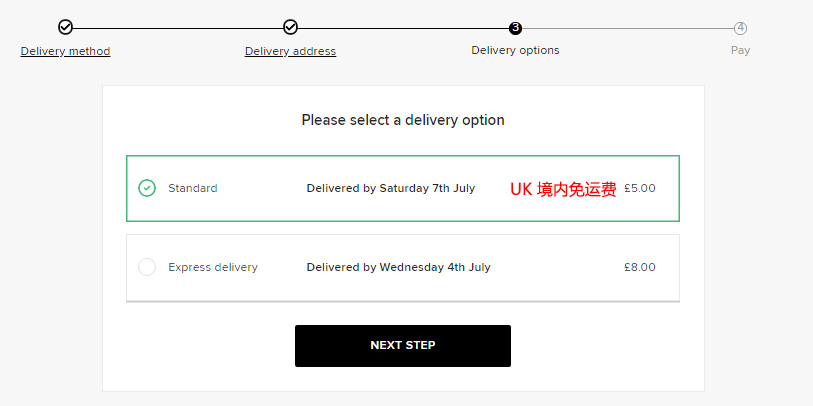Click the progress line between steps 3 and 4

pyautogui.click(x=627, y=28)
